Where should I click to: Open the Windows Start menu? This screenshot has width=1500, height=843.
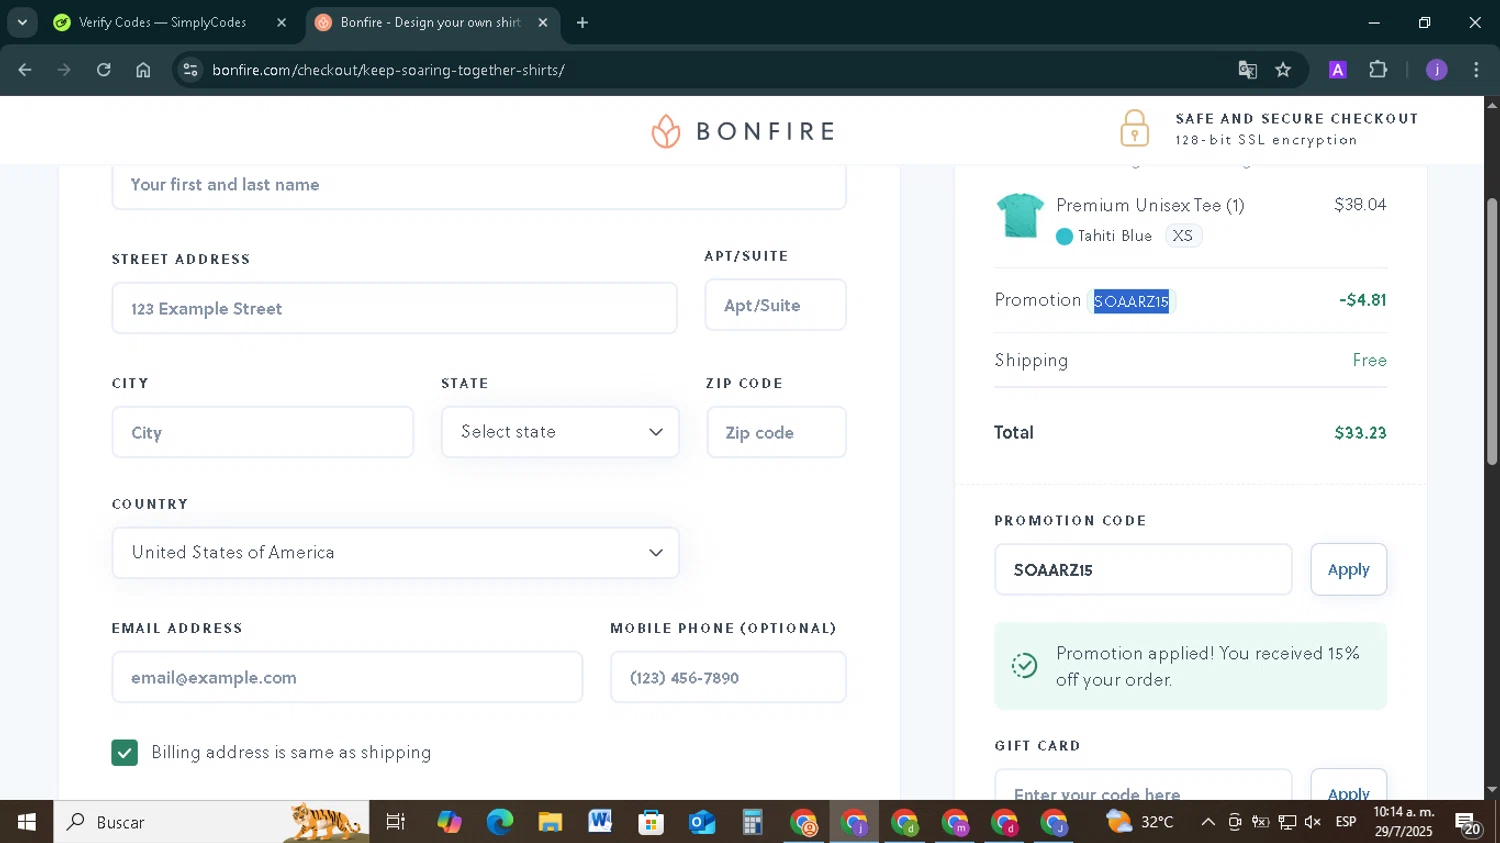[26, 822]
